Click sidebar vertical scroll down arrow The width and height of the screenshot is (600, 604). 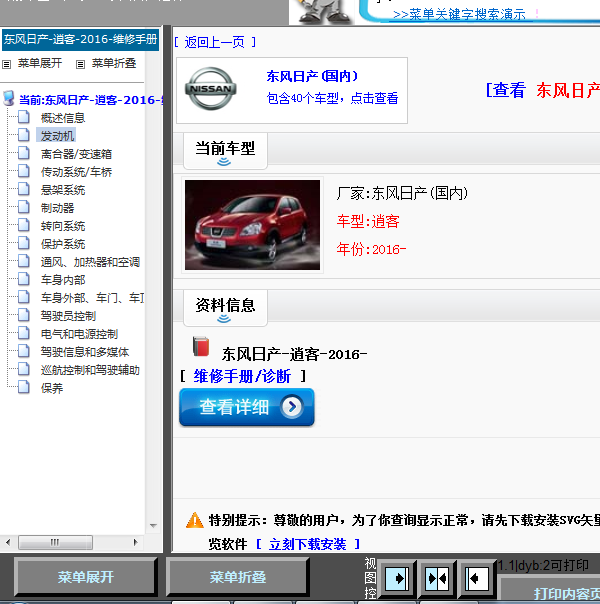153,525
